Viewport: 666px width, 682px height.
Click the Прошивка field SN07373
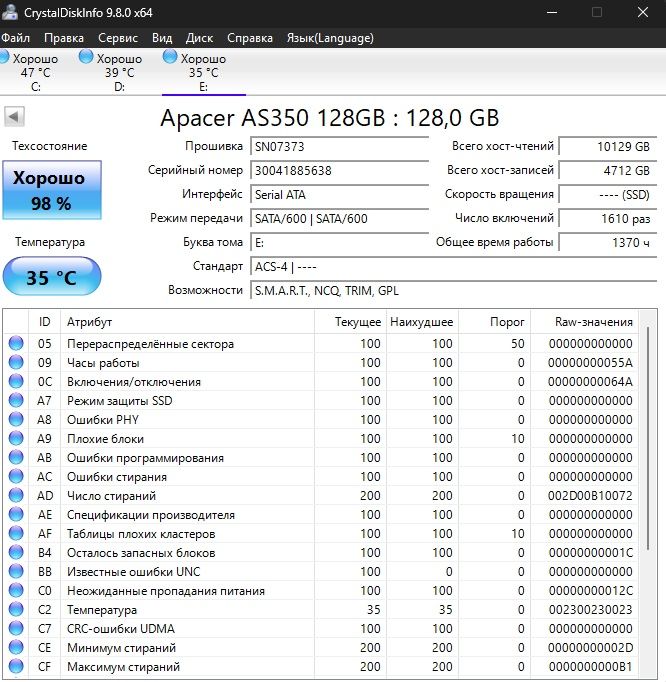339,146
